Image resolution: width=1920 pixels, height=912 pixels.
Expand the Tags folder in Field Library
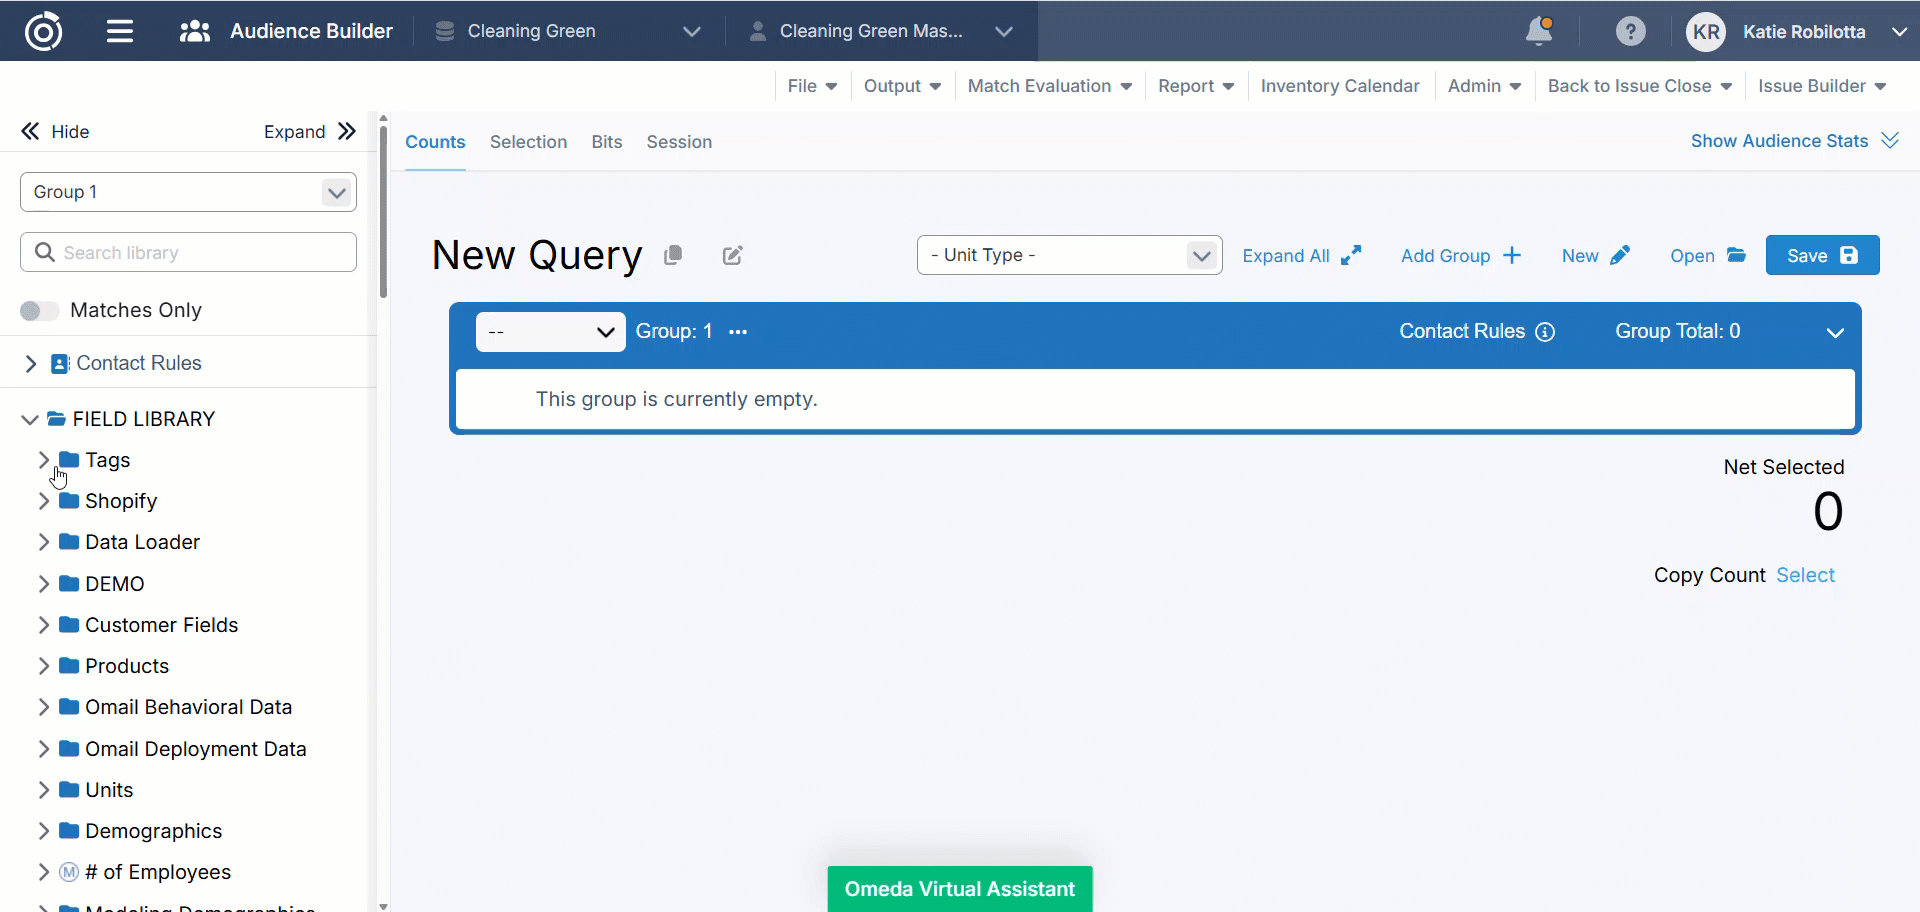(43, 460)
